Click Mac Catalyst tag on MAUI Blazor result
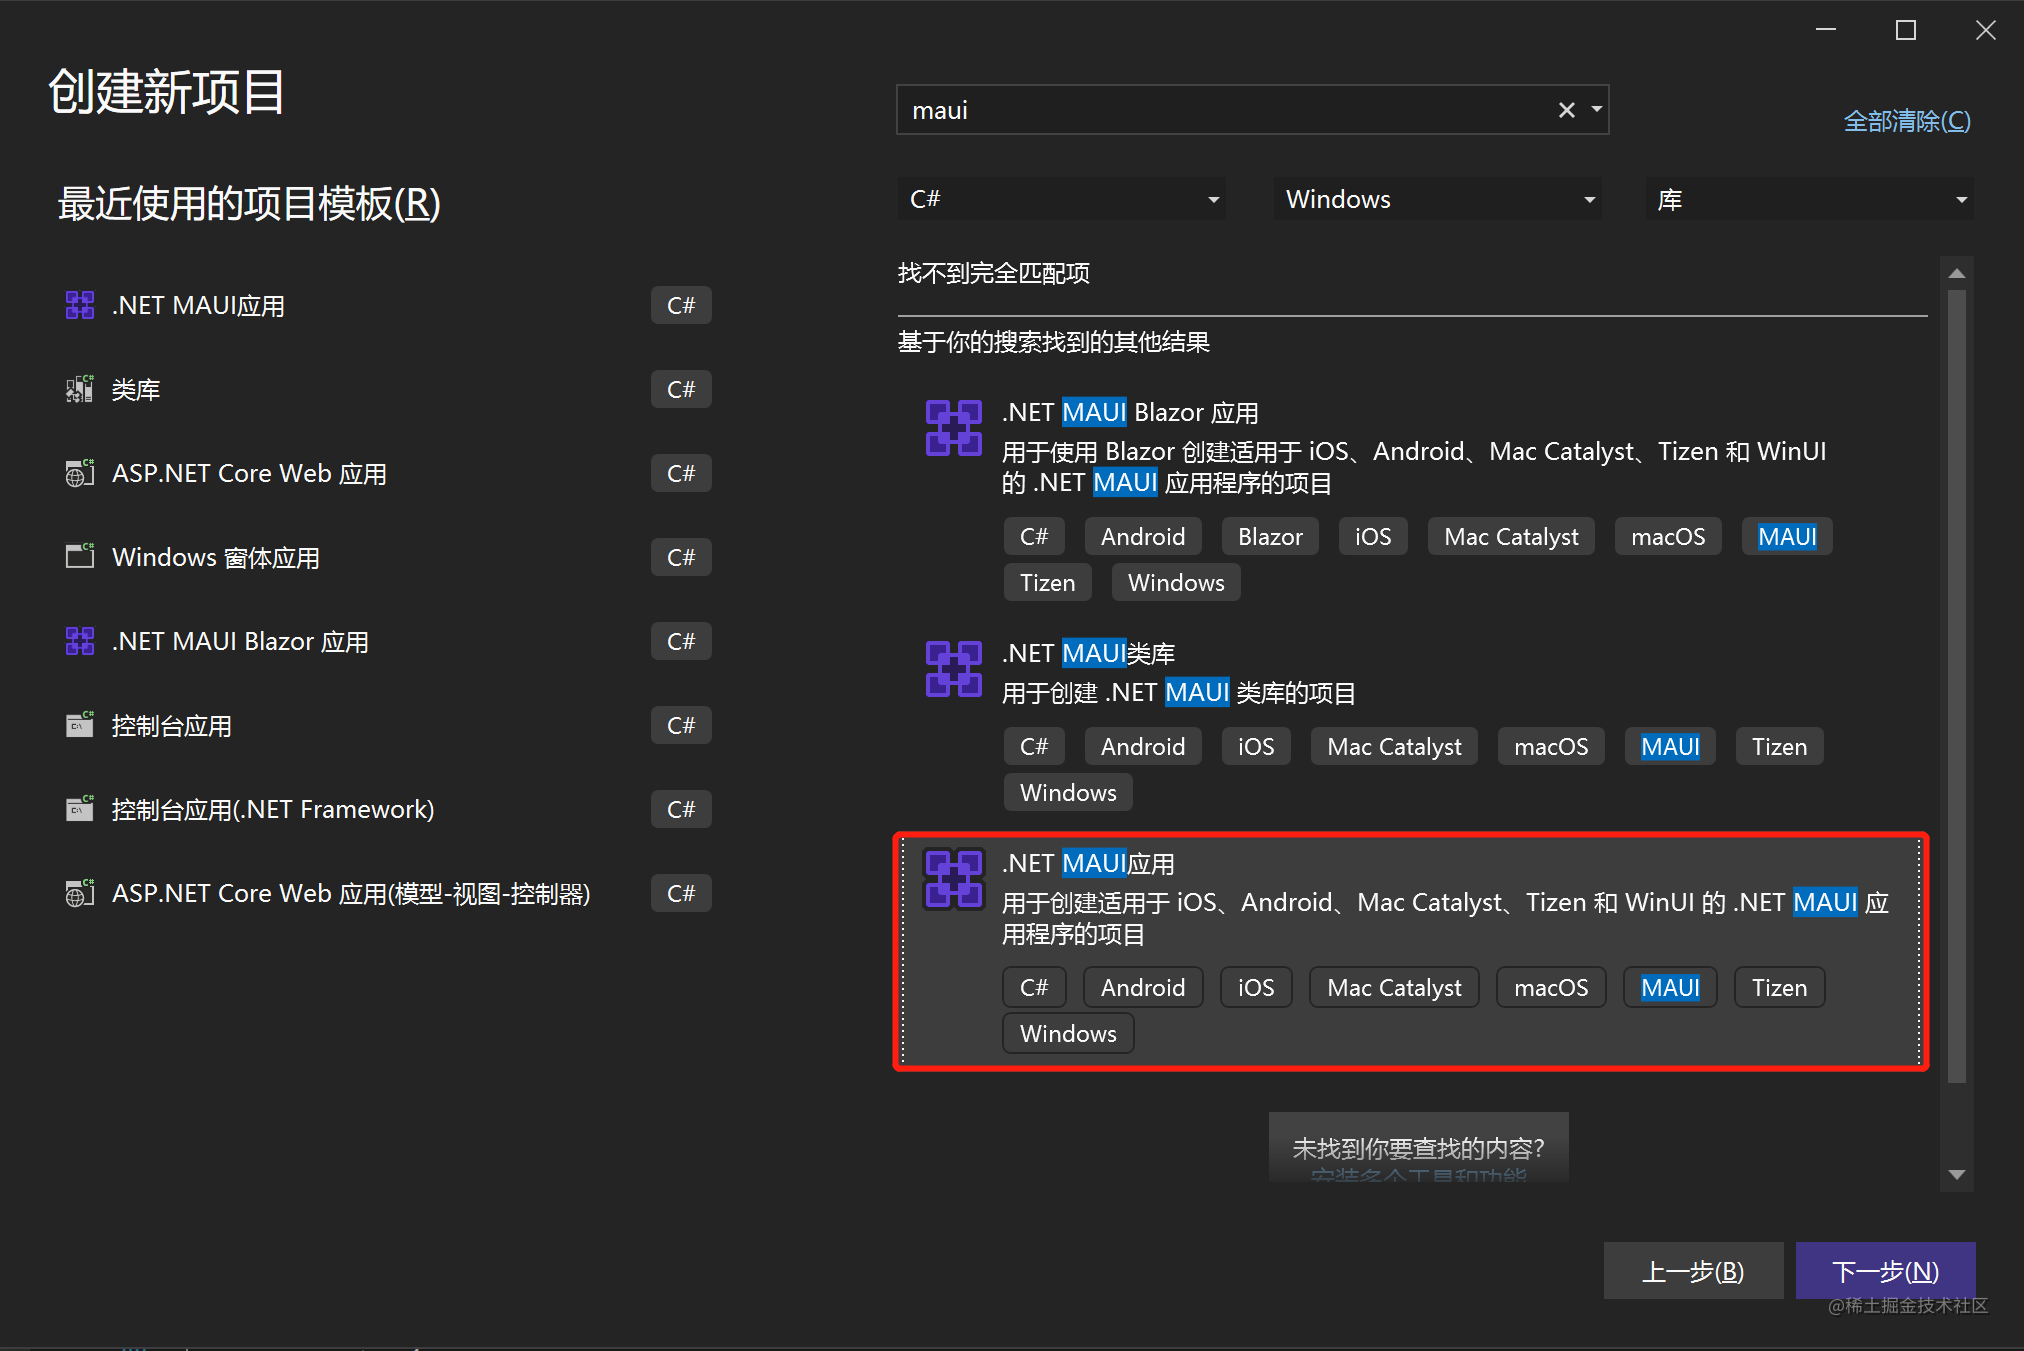Viewport: 2024px width, 1351px height. [x=1511, y=537]
